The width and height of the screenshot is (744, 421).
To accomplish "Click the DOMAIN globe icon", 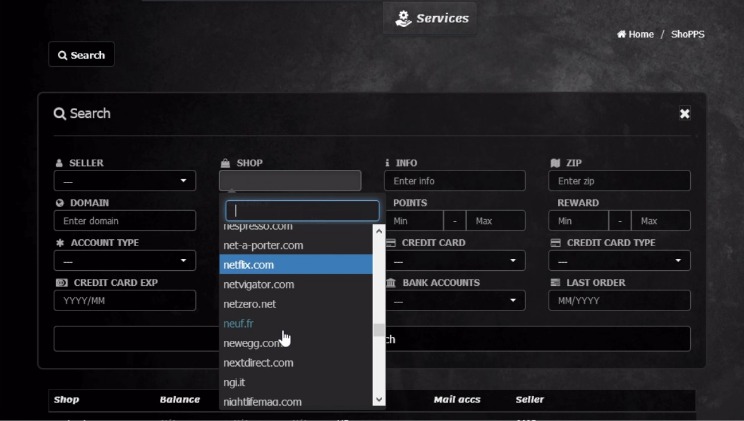I will 59,203.
